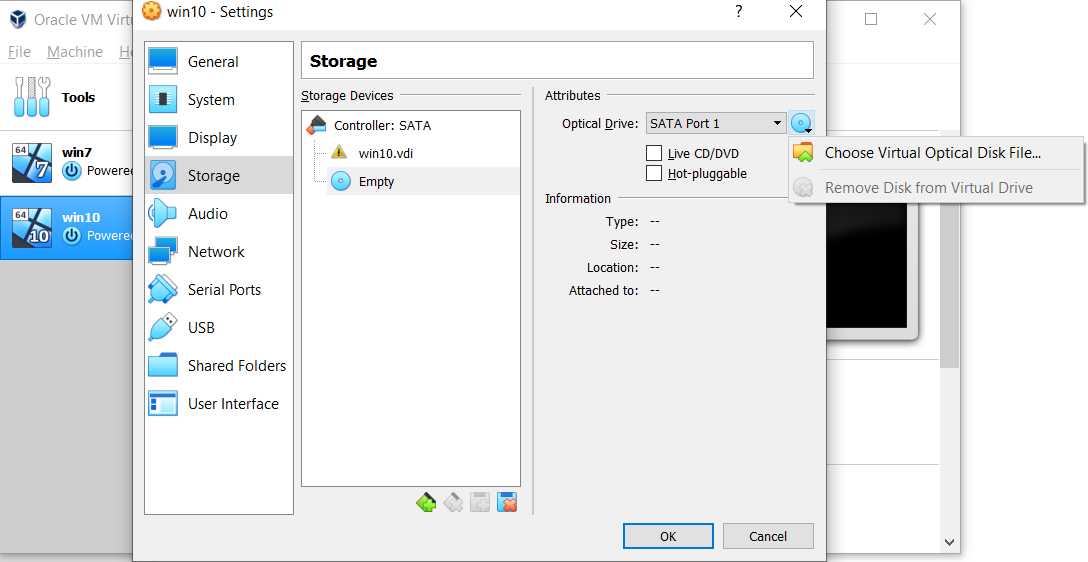The height and width of the screenshot is (562, 1088).
Task: Open the User Interface settings category
Action: [219, 404]
